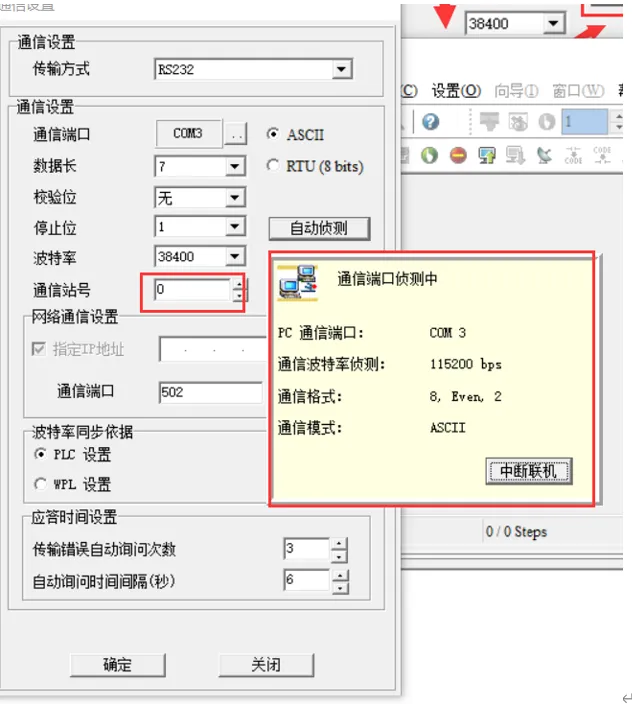632x704 pixels.
Task: Click the blue question mark help icon
Action: (x=430, y=122)
